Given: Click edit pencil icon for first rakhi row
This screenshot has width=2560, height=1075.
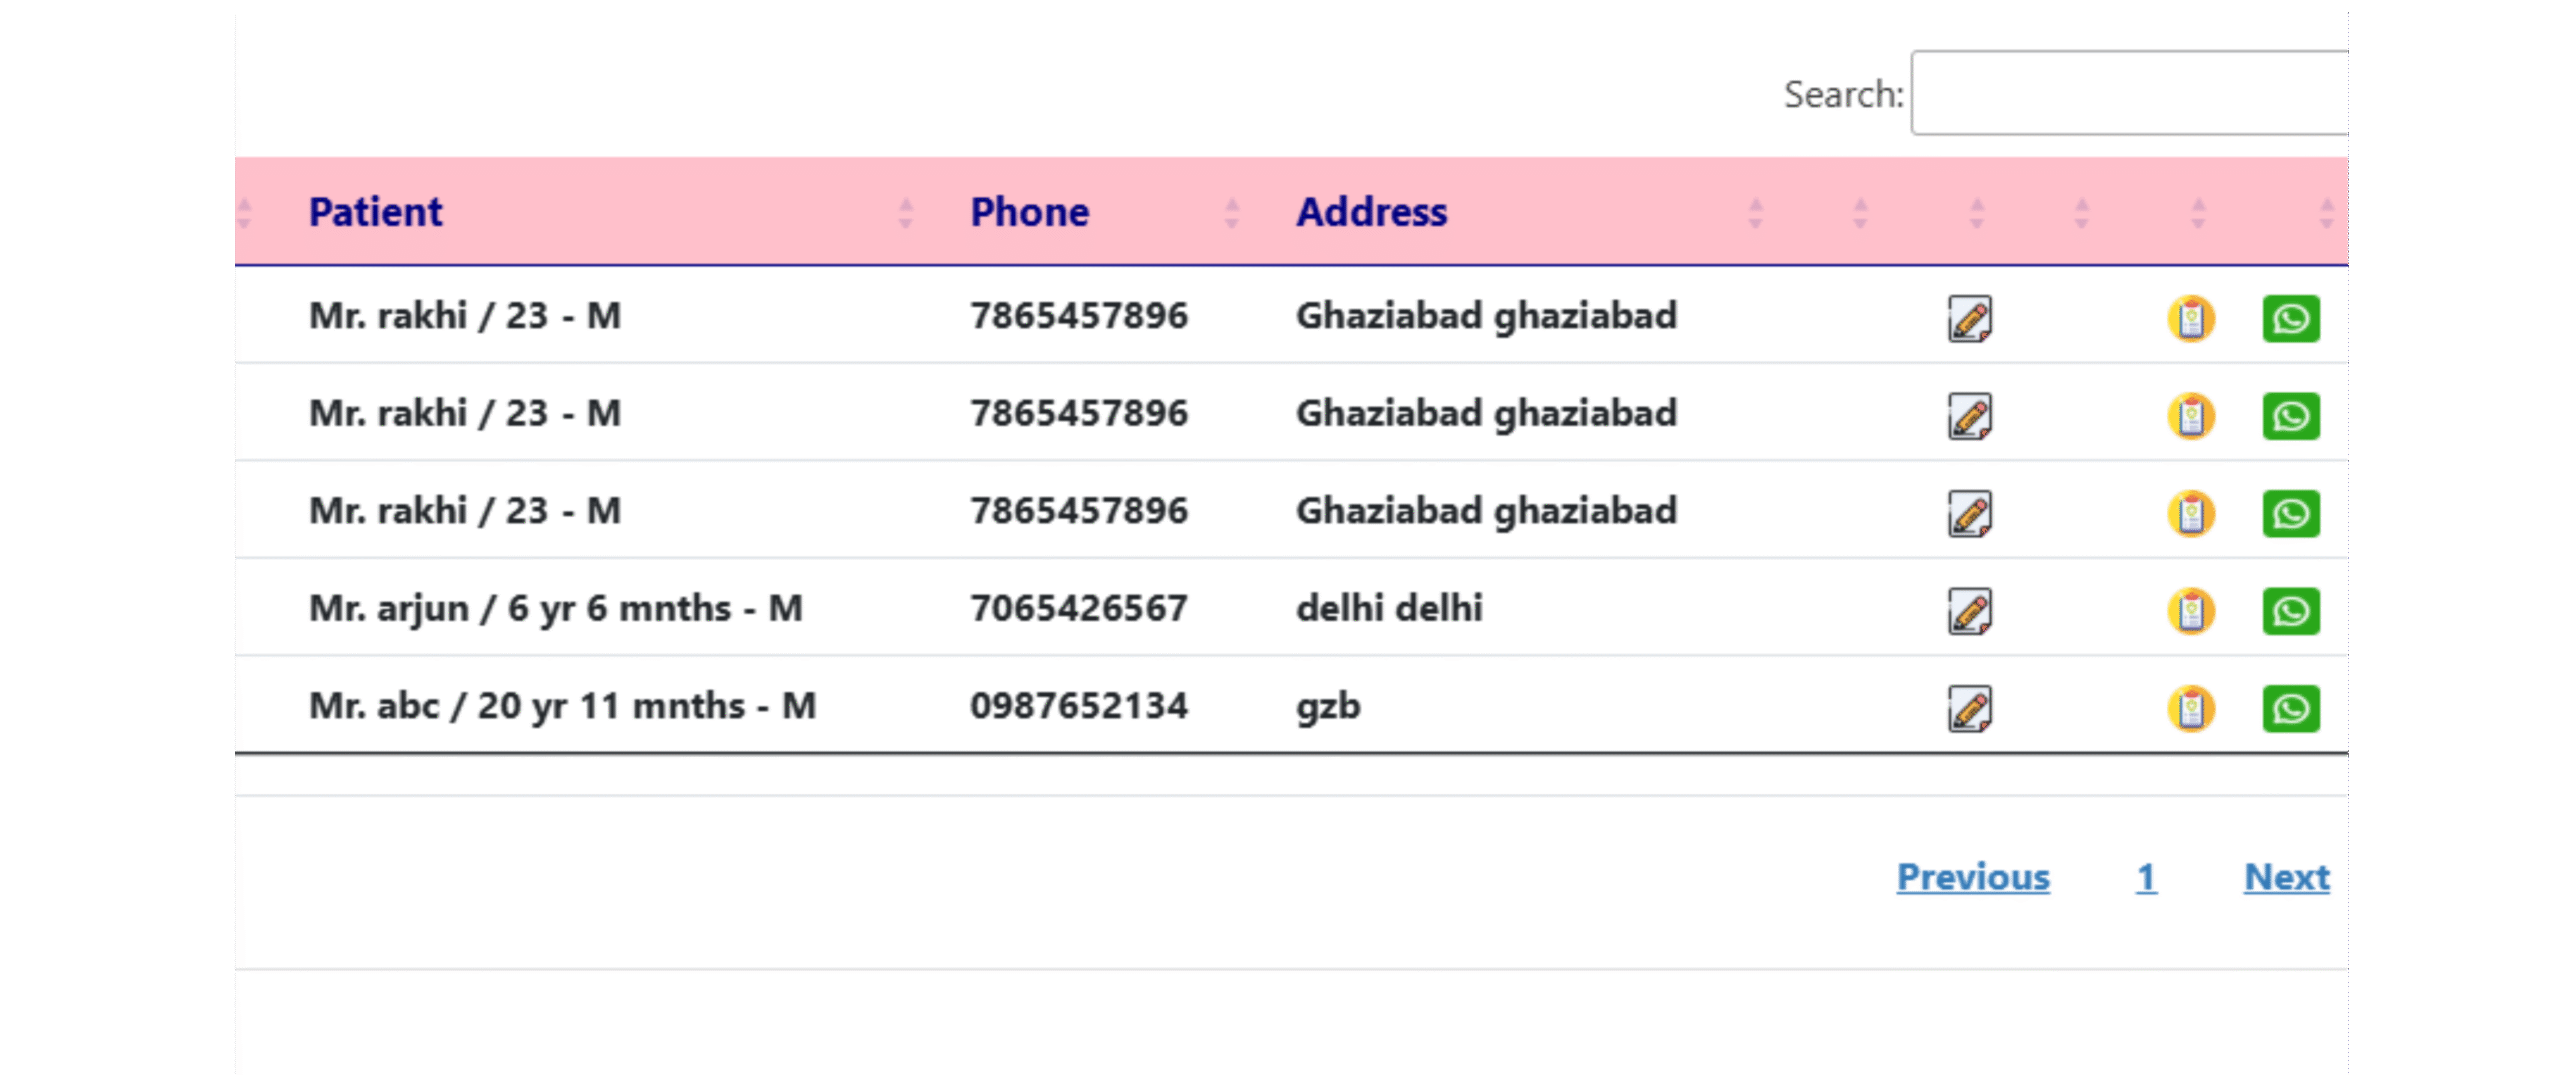Looking at the screenshot, I should coord(1969,318).
